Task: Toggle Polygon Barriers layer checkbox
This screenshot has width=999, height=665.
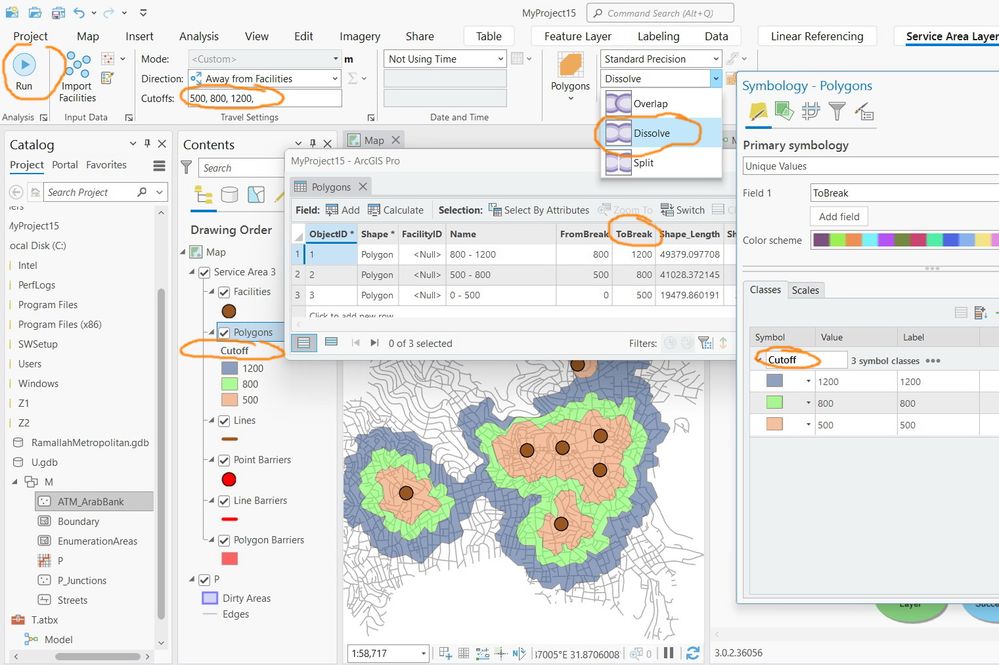Action: (224, 541)
